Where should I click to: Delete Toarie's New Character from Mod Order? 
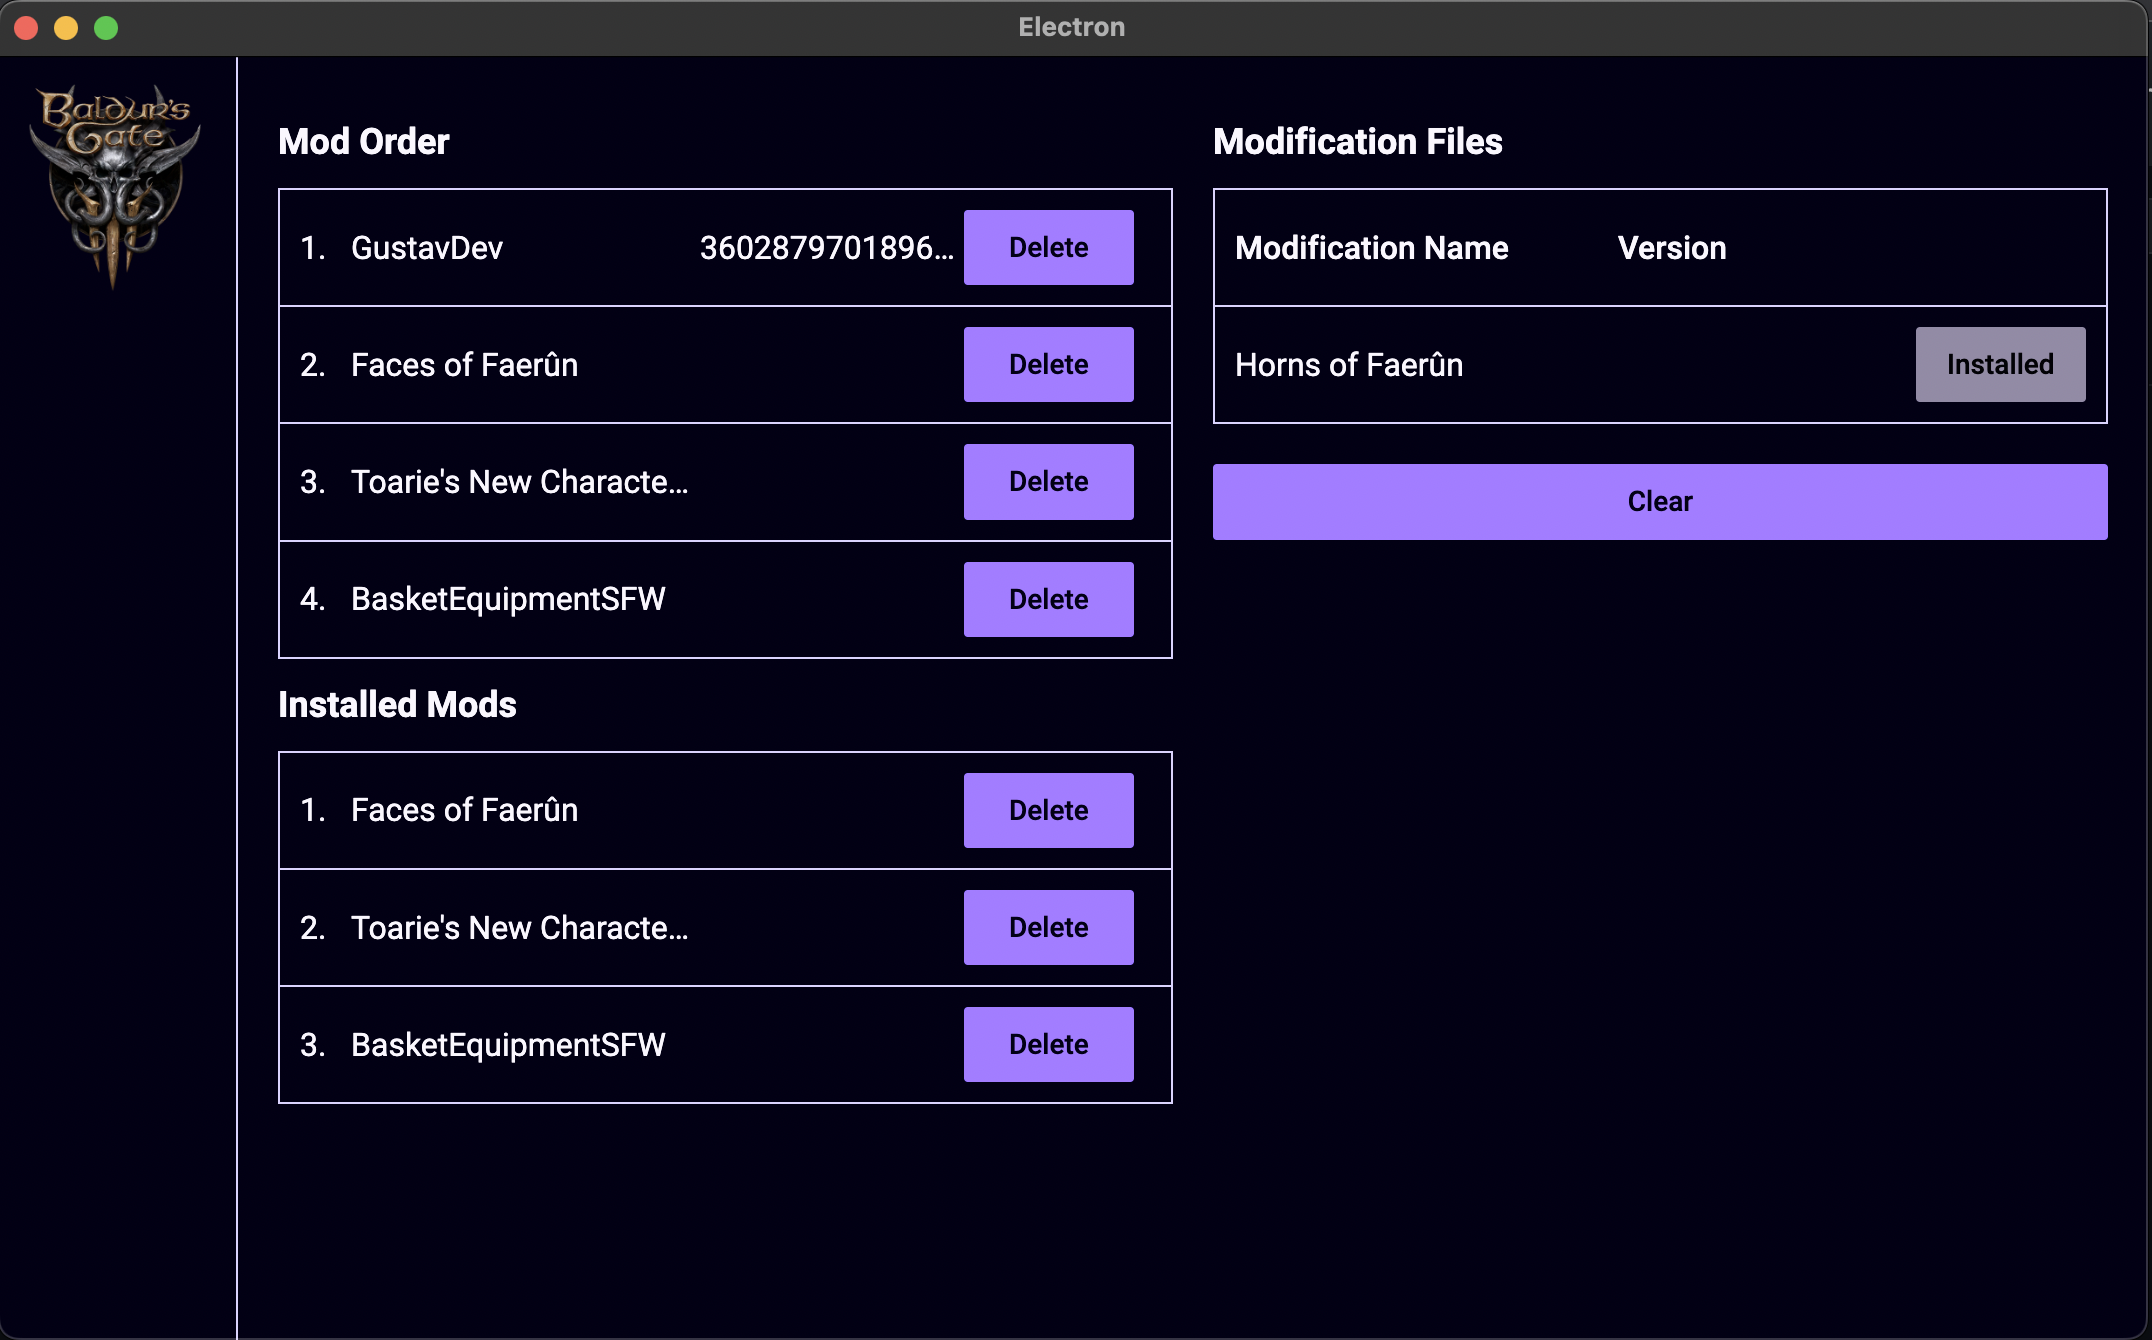(1047, 481)
